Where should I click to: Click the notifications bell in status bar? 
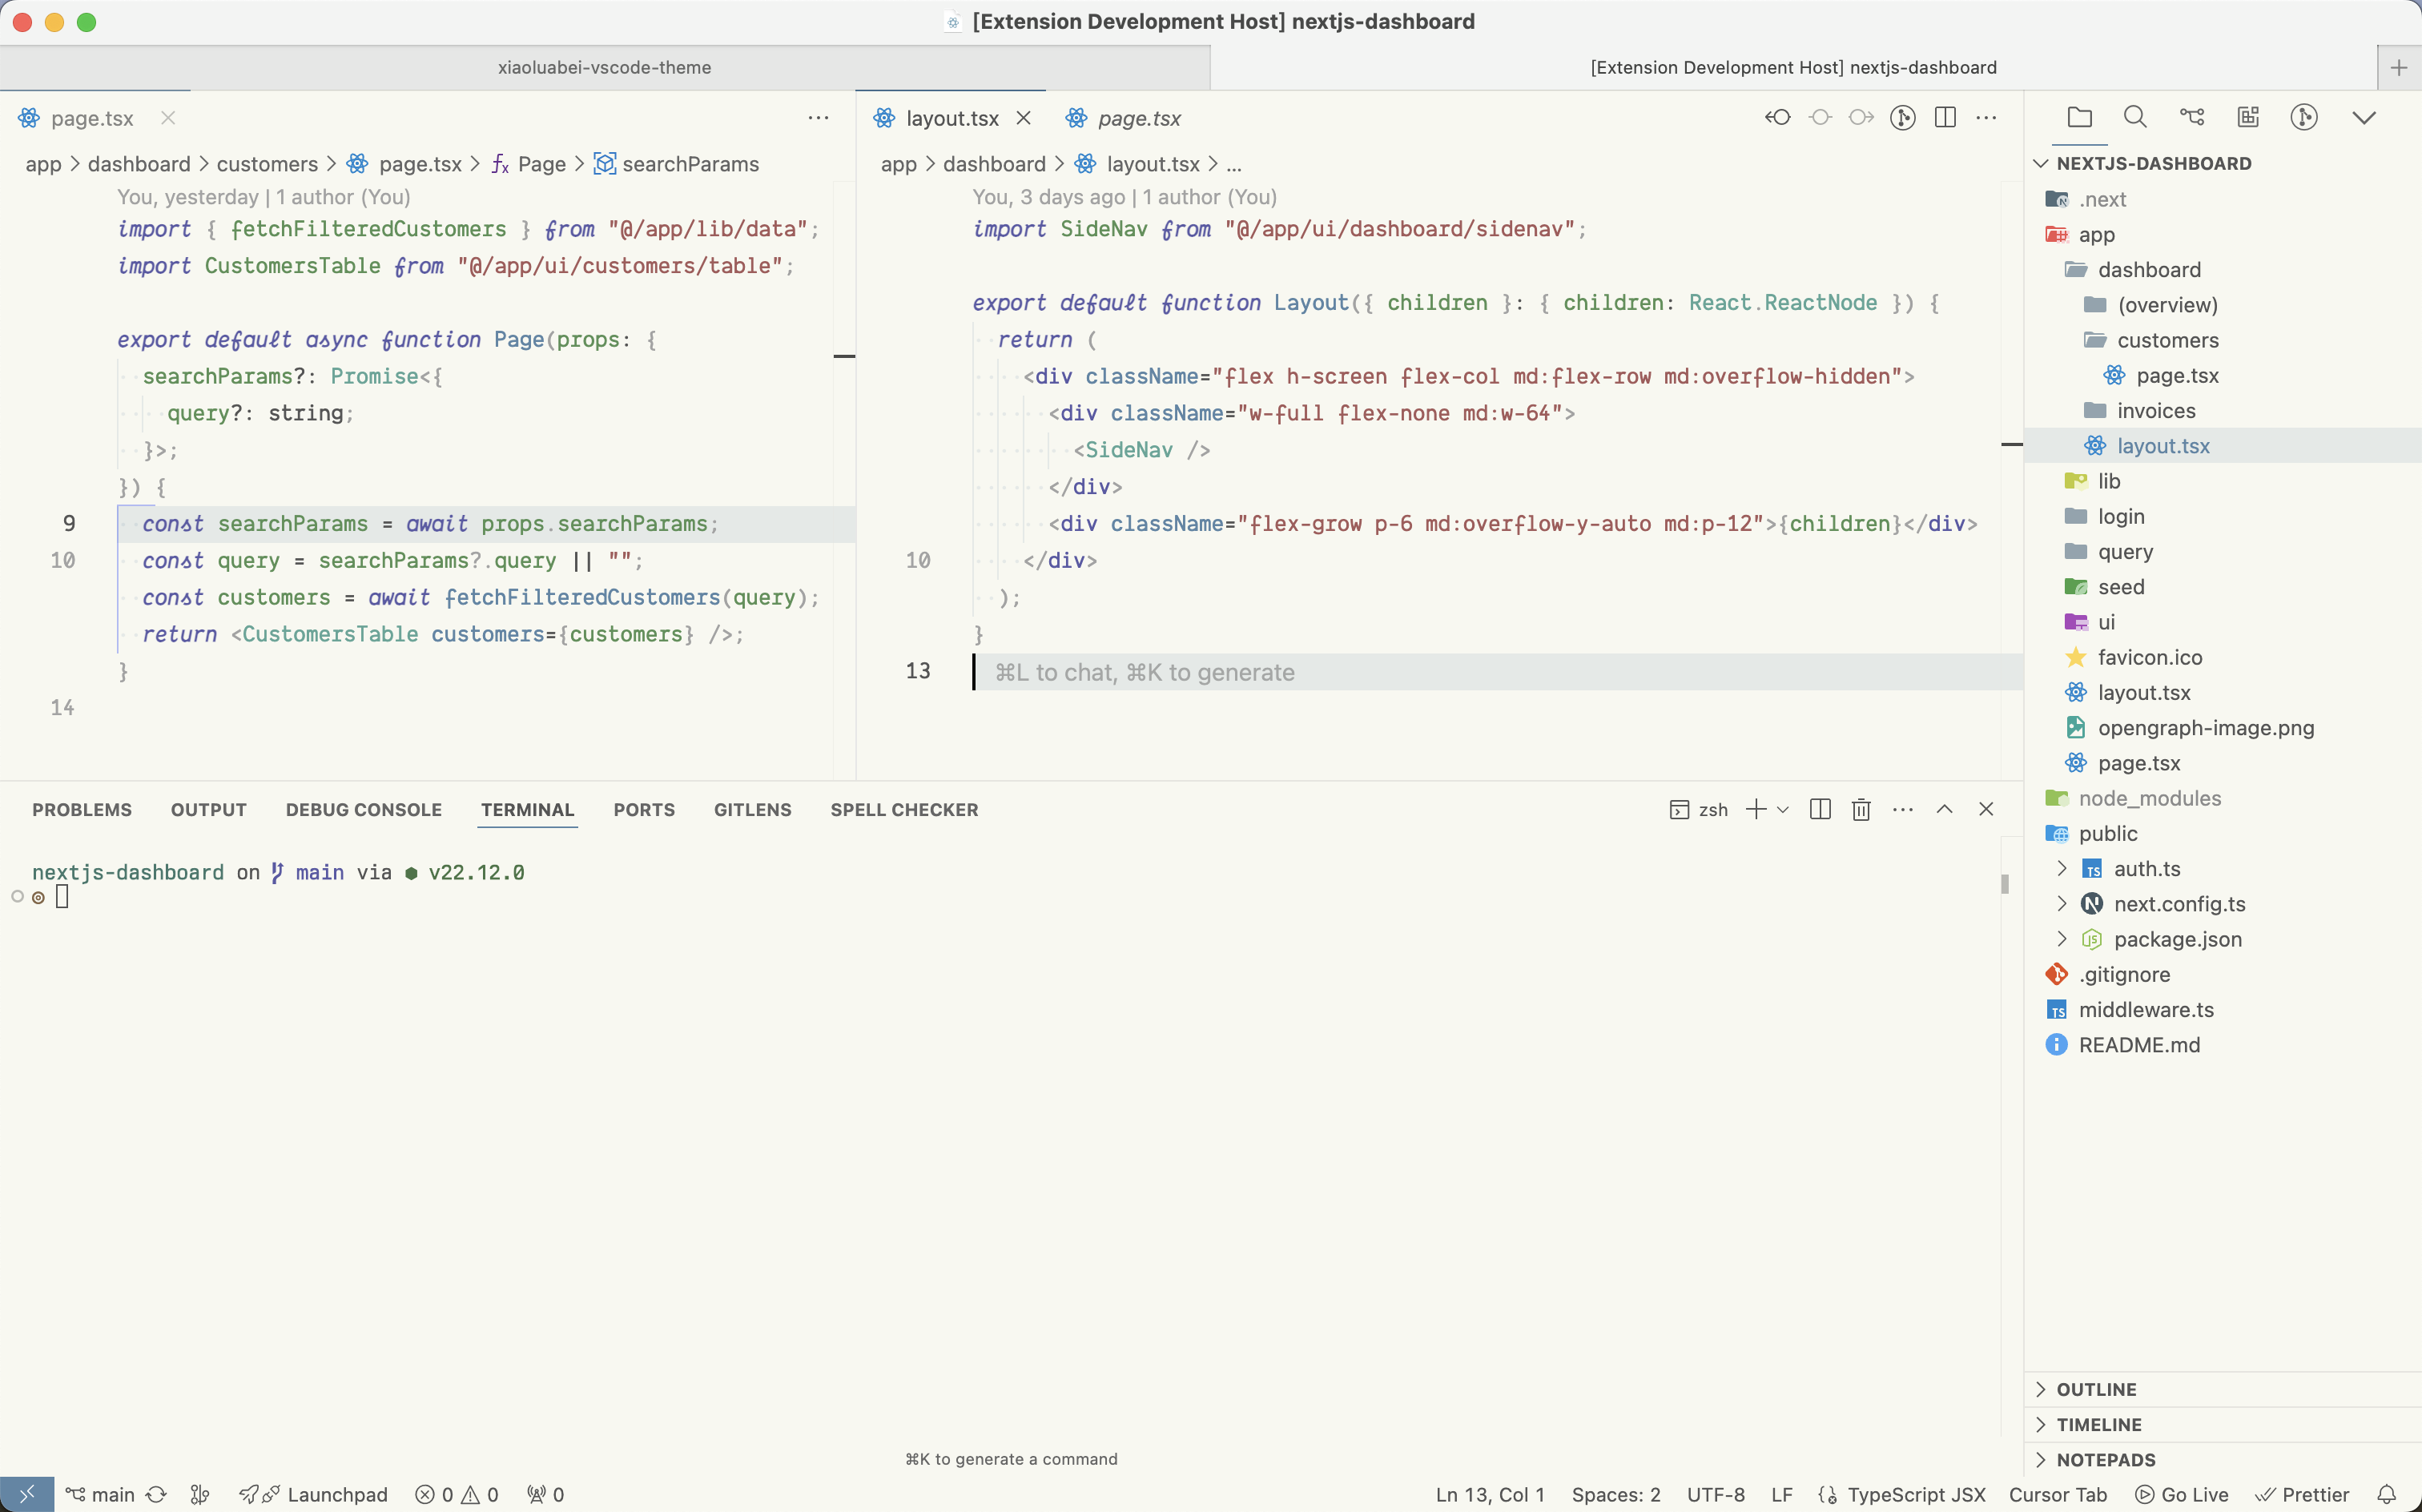pos(2387,1494)
